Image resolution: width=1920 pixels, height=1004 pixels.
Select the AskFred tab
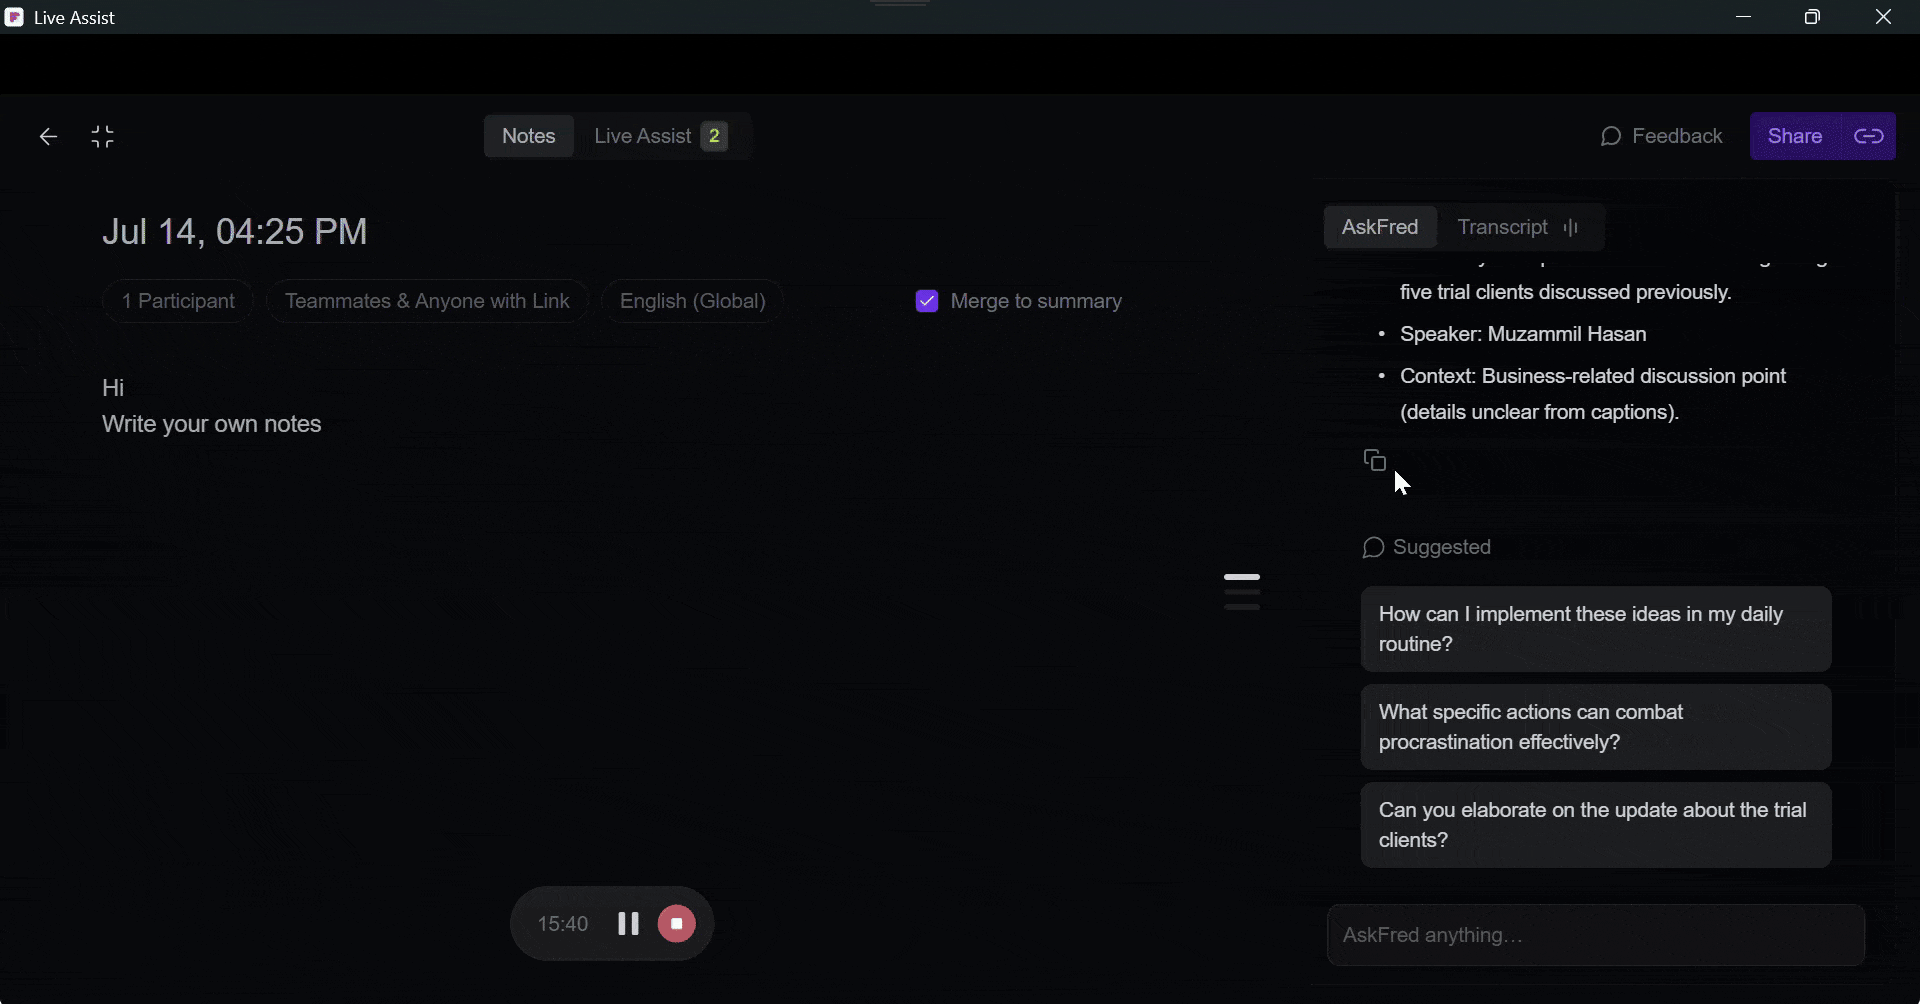coord(1380,227)
